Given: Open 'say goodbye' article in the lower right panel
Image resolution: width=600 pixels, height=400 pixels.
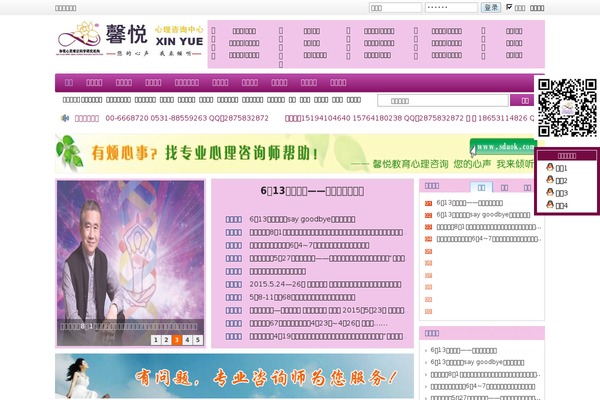Looking at the screenshot, I should coord(477,362).
